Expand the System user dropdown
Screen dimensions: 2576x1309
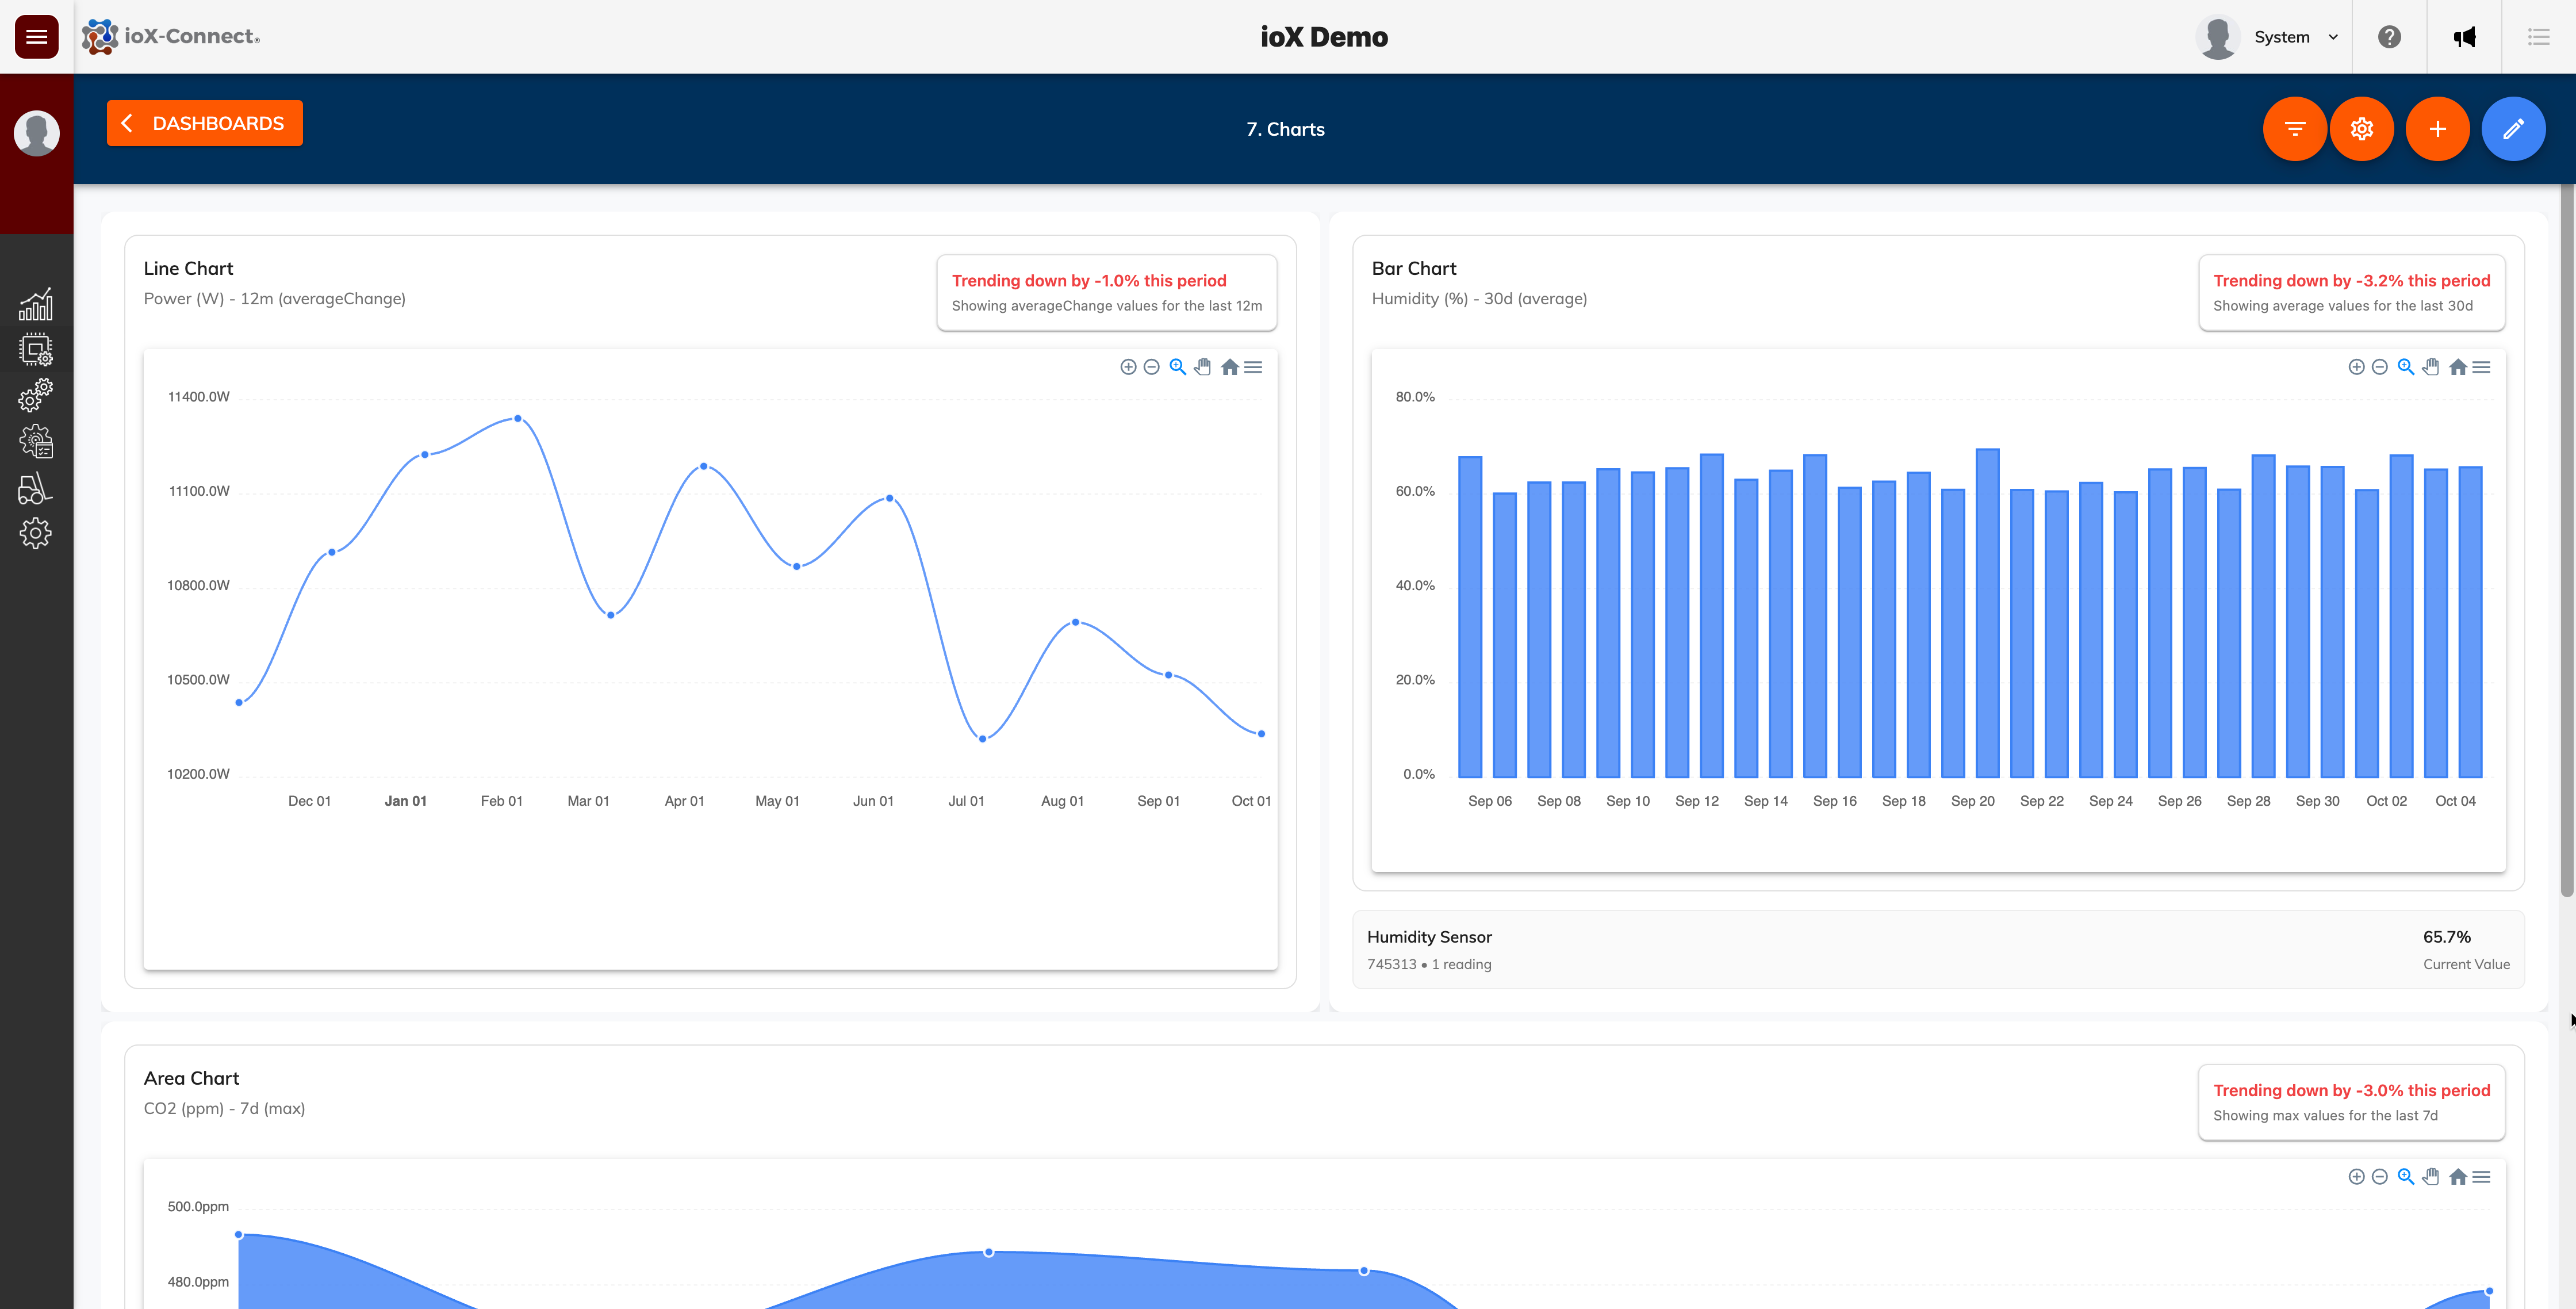[x=2294, y=37]
